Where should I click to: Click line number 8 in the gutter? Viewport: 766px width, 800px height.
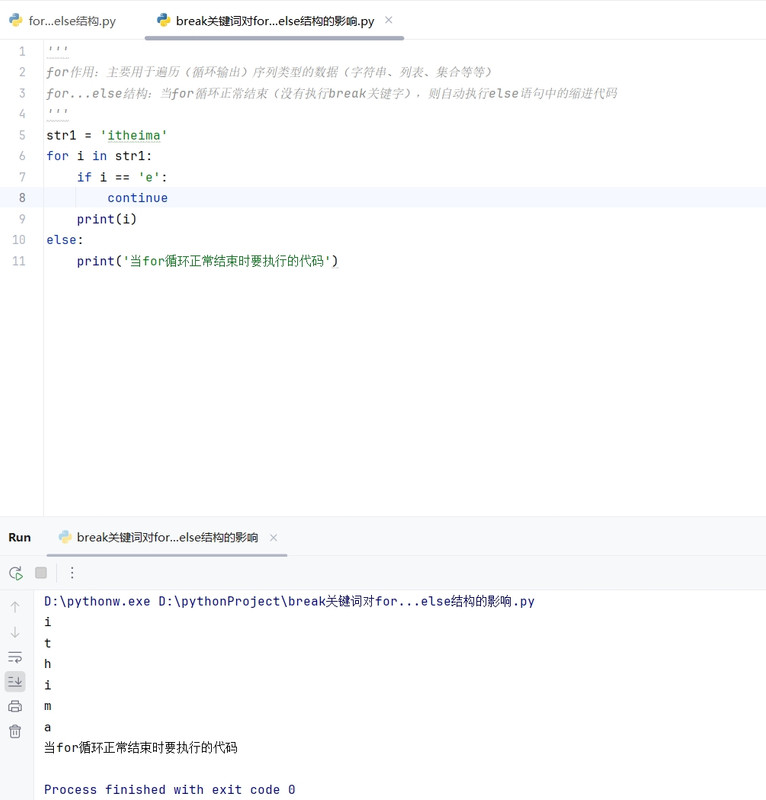[22, 197]
